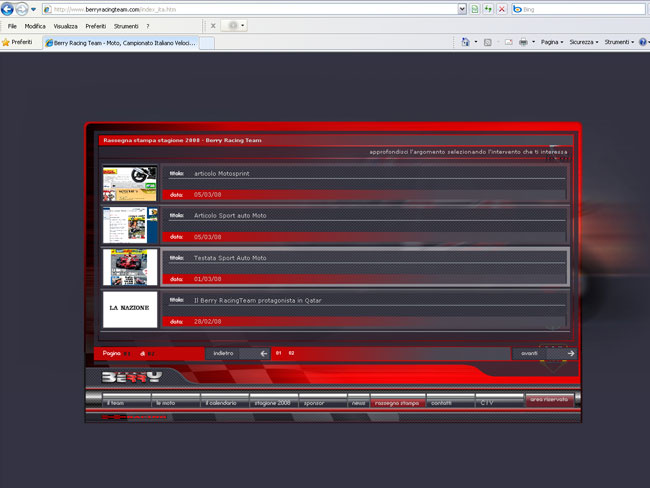Open the 'sponsor' section
Viewport: 650px width, 488px height.
pyautogui.click(x=323, y=401)
